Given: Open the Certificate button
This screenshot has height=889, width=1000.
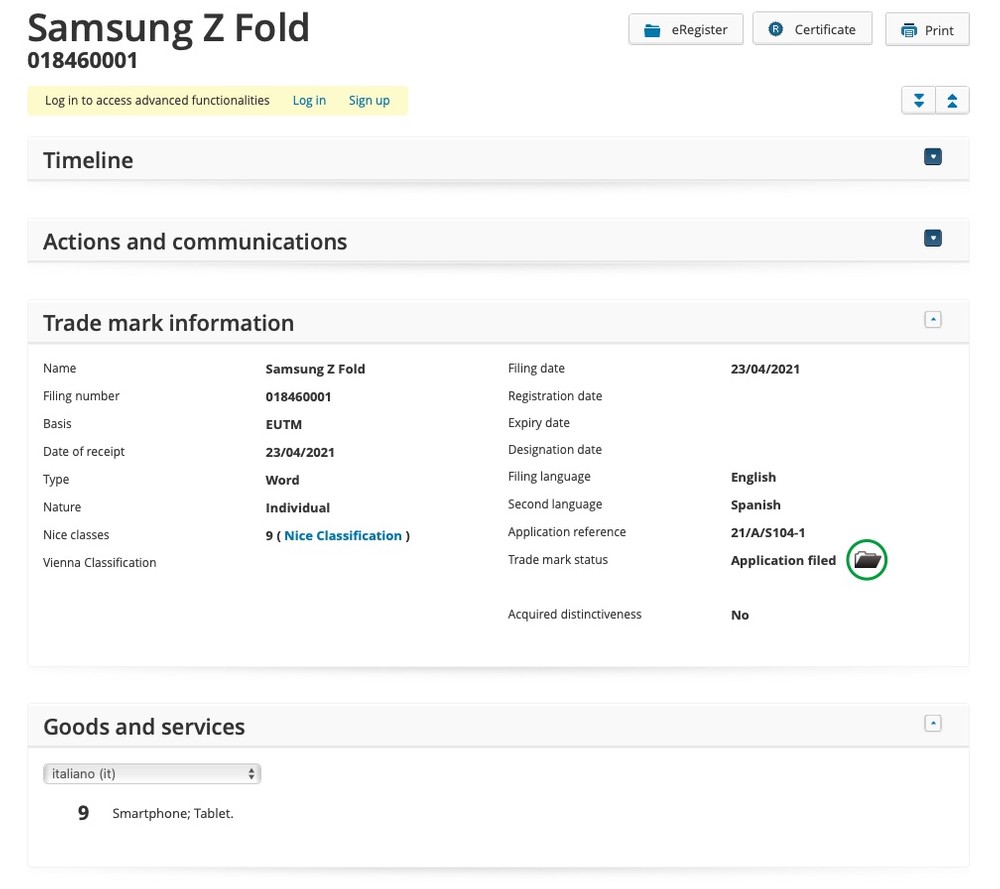Looking at the screenshot, I should (812, 30).
